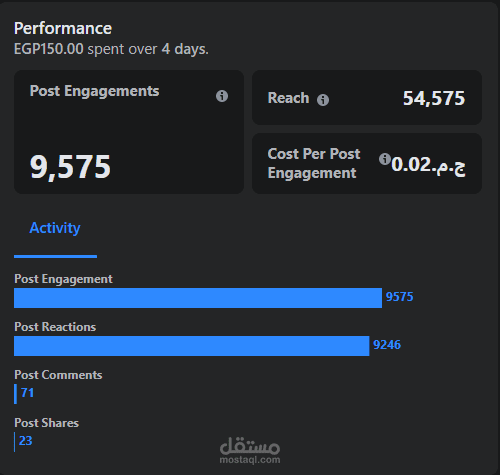Click the Post Reactions blue bar
500x475 pixels.
click(x=192, y=346)
